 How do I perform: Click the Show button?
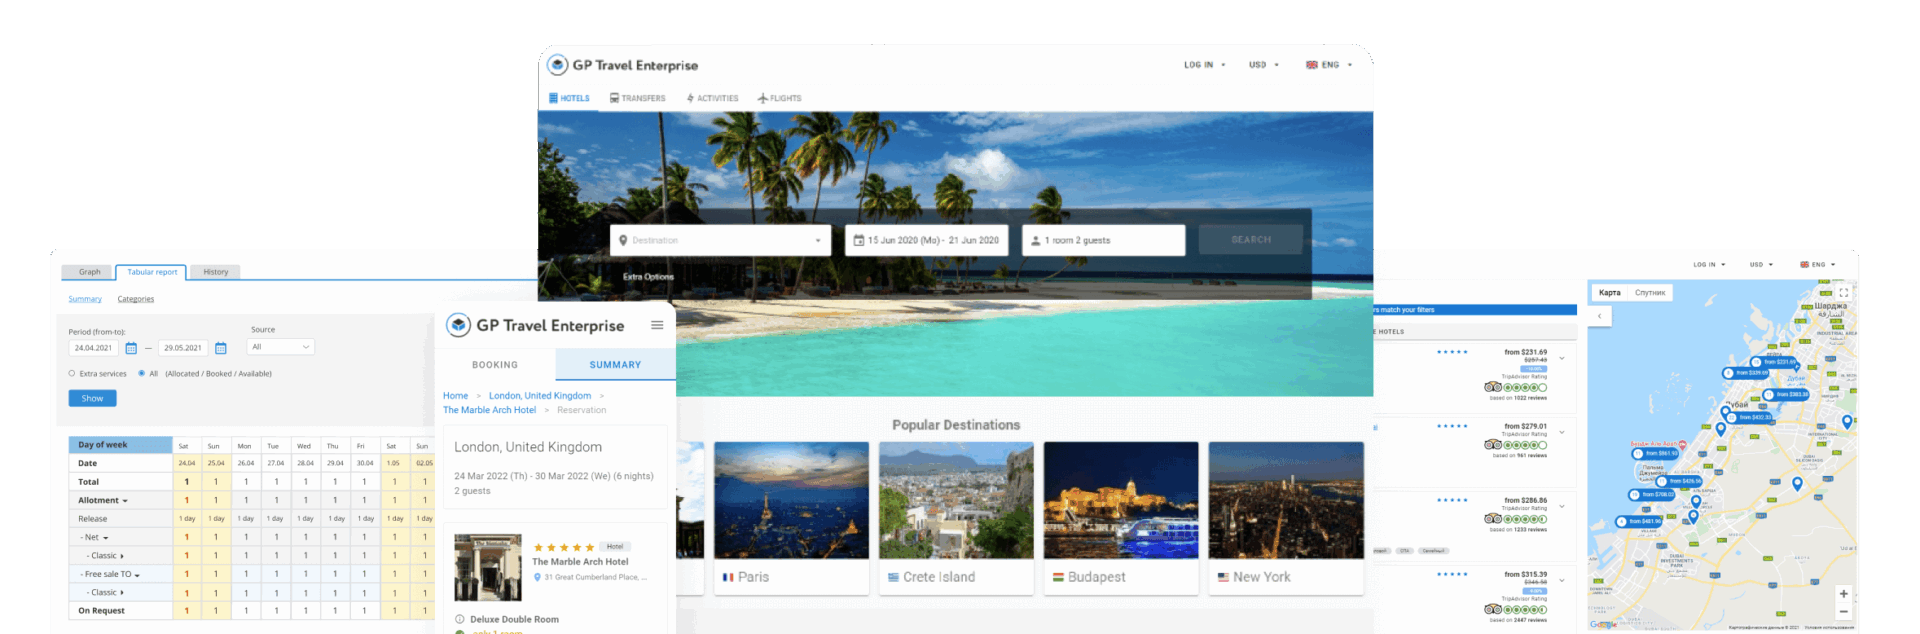(92, 398)
